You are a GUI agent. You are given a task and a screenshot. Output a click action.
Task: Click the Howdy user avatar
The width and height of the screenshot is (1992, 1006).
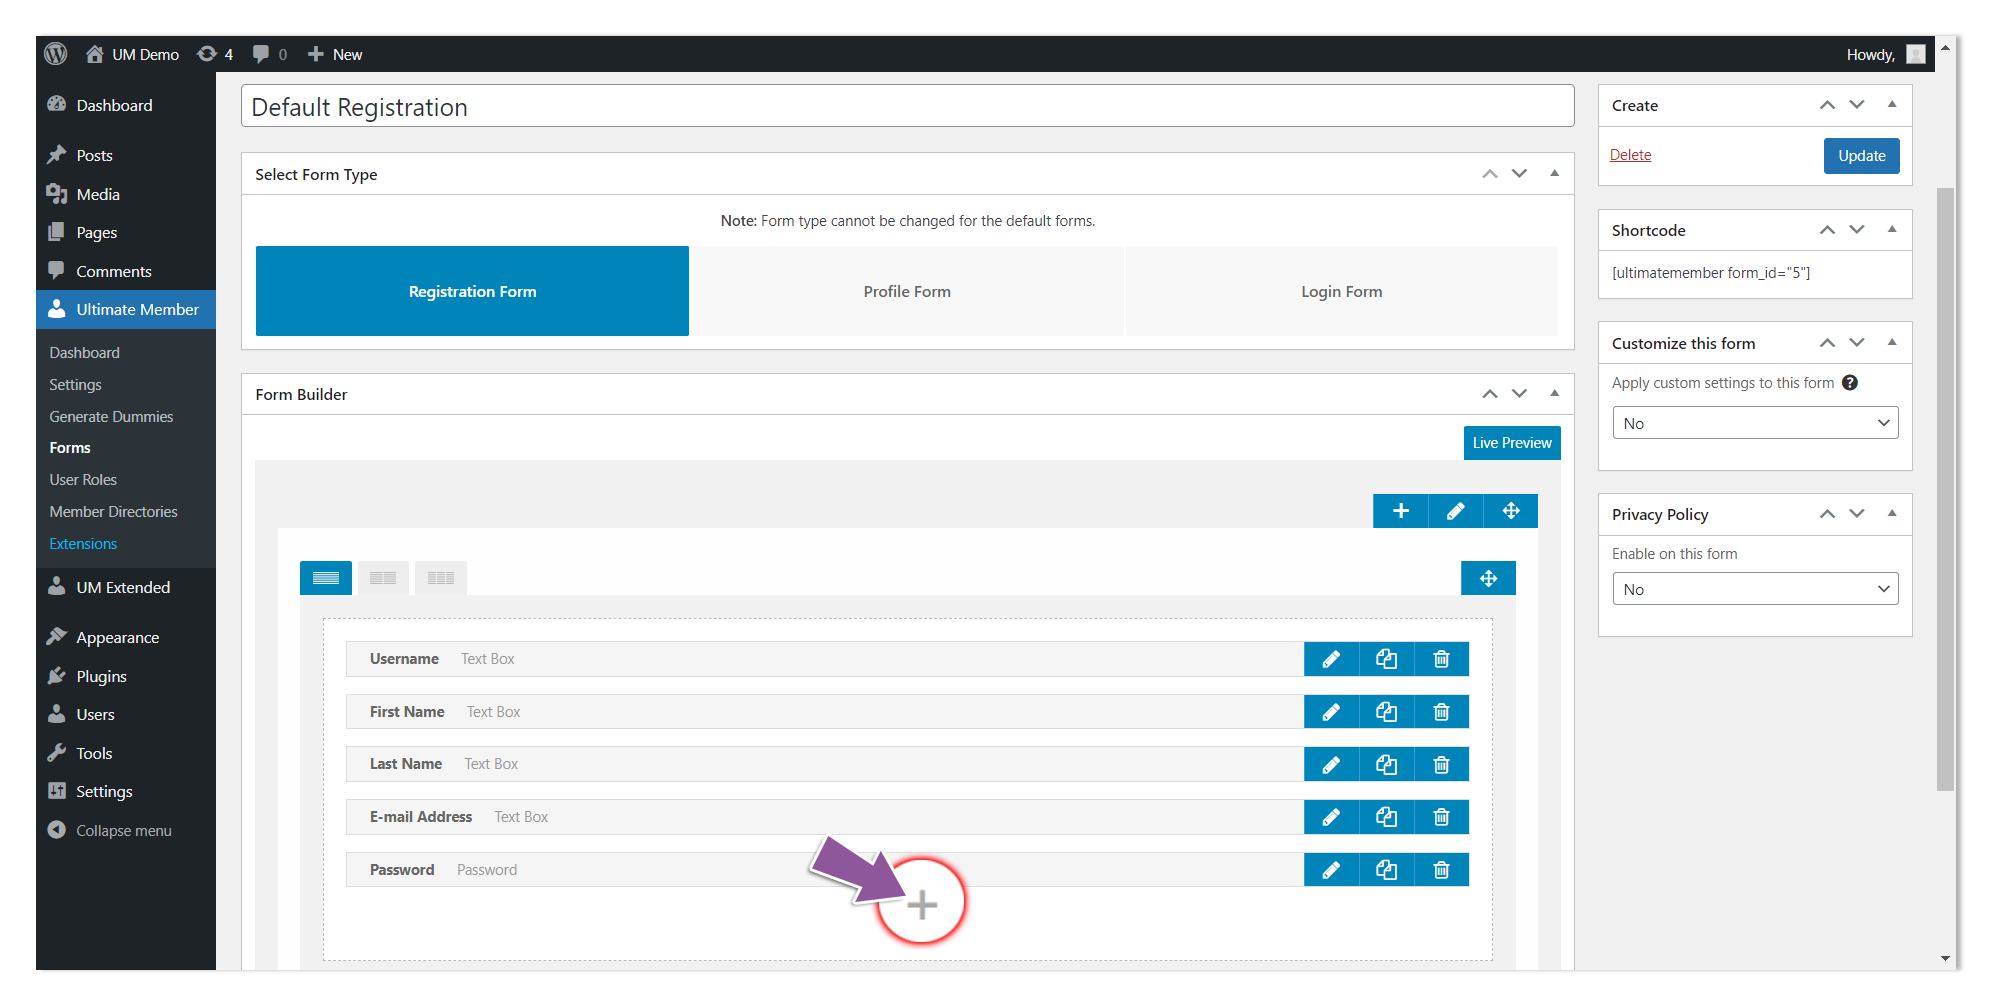tap(1916, 54)
